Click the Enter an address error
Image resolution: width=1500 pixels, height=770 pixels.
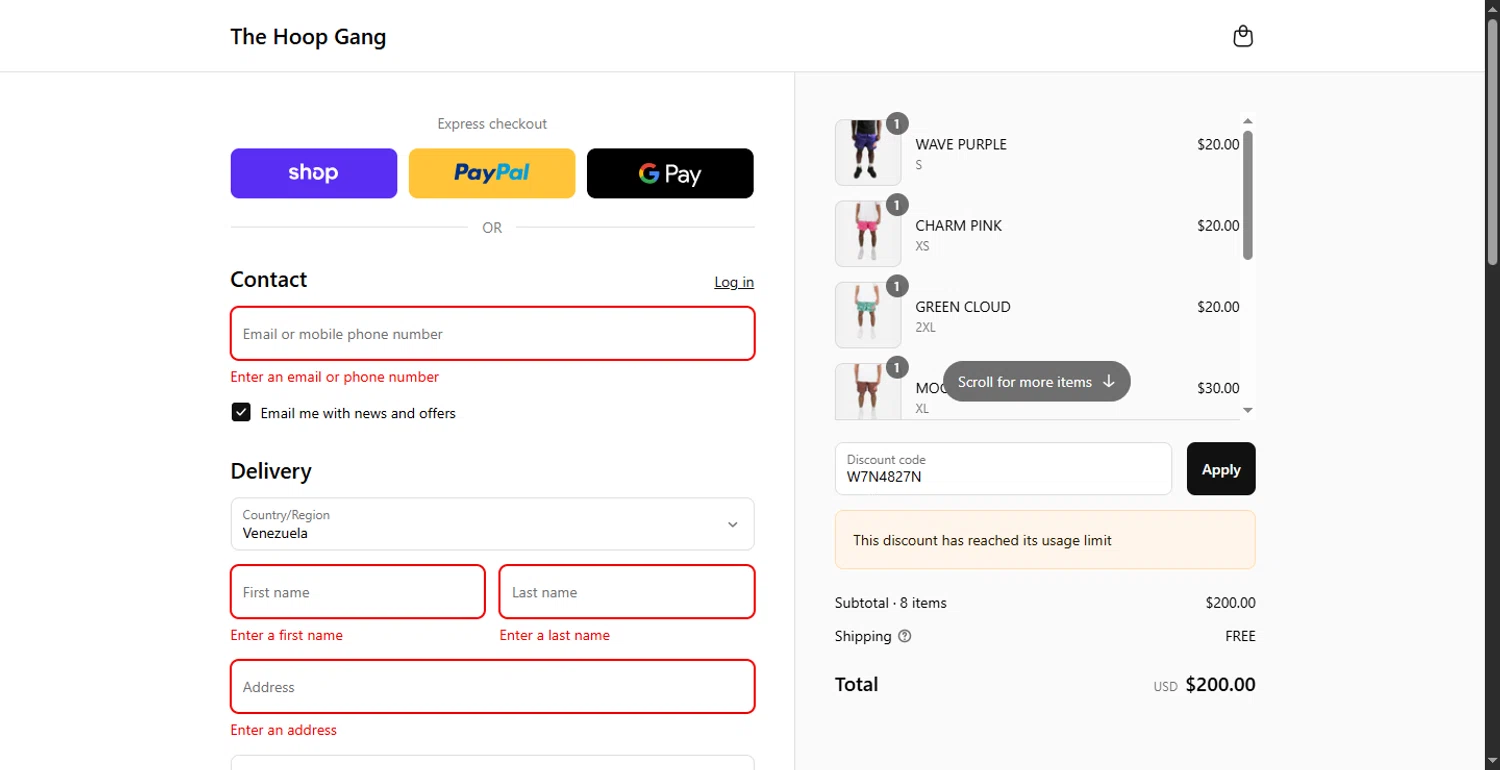(x=284, y=730)
